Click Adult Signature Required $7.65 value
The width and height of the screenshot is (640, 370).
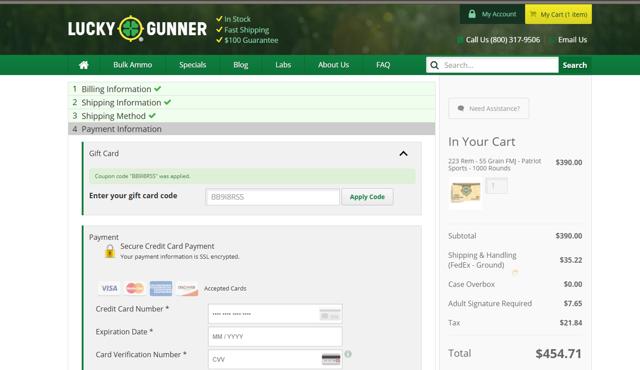tap(573, 304)
